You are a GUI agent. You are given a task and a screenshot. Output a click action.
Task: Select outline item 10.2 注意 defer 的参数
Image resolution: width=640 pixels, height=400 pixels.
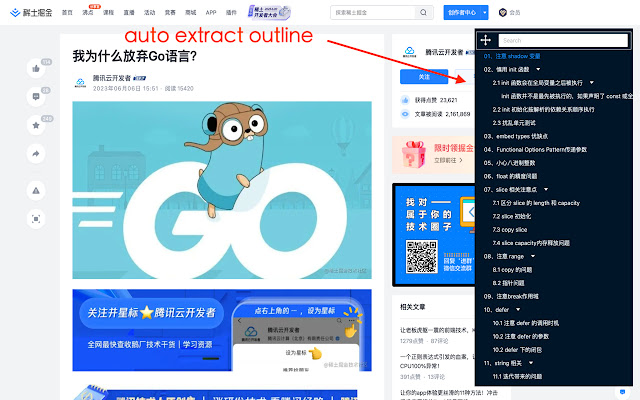click(x=520, y=336)
